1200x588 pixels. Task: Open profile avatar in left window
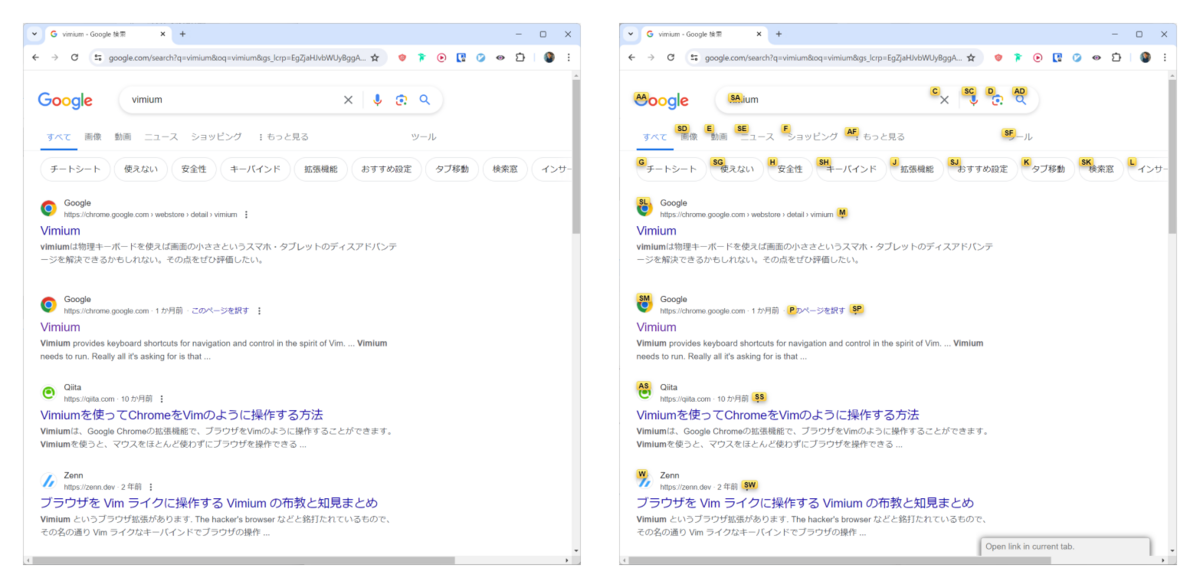pos(549,58)
